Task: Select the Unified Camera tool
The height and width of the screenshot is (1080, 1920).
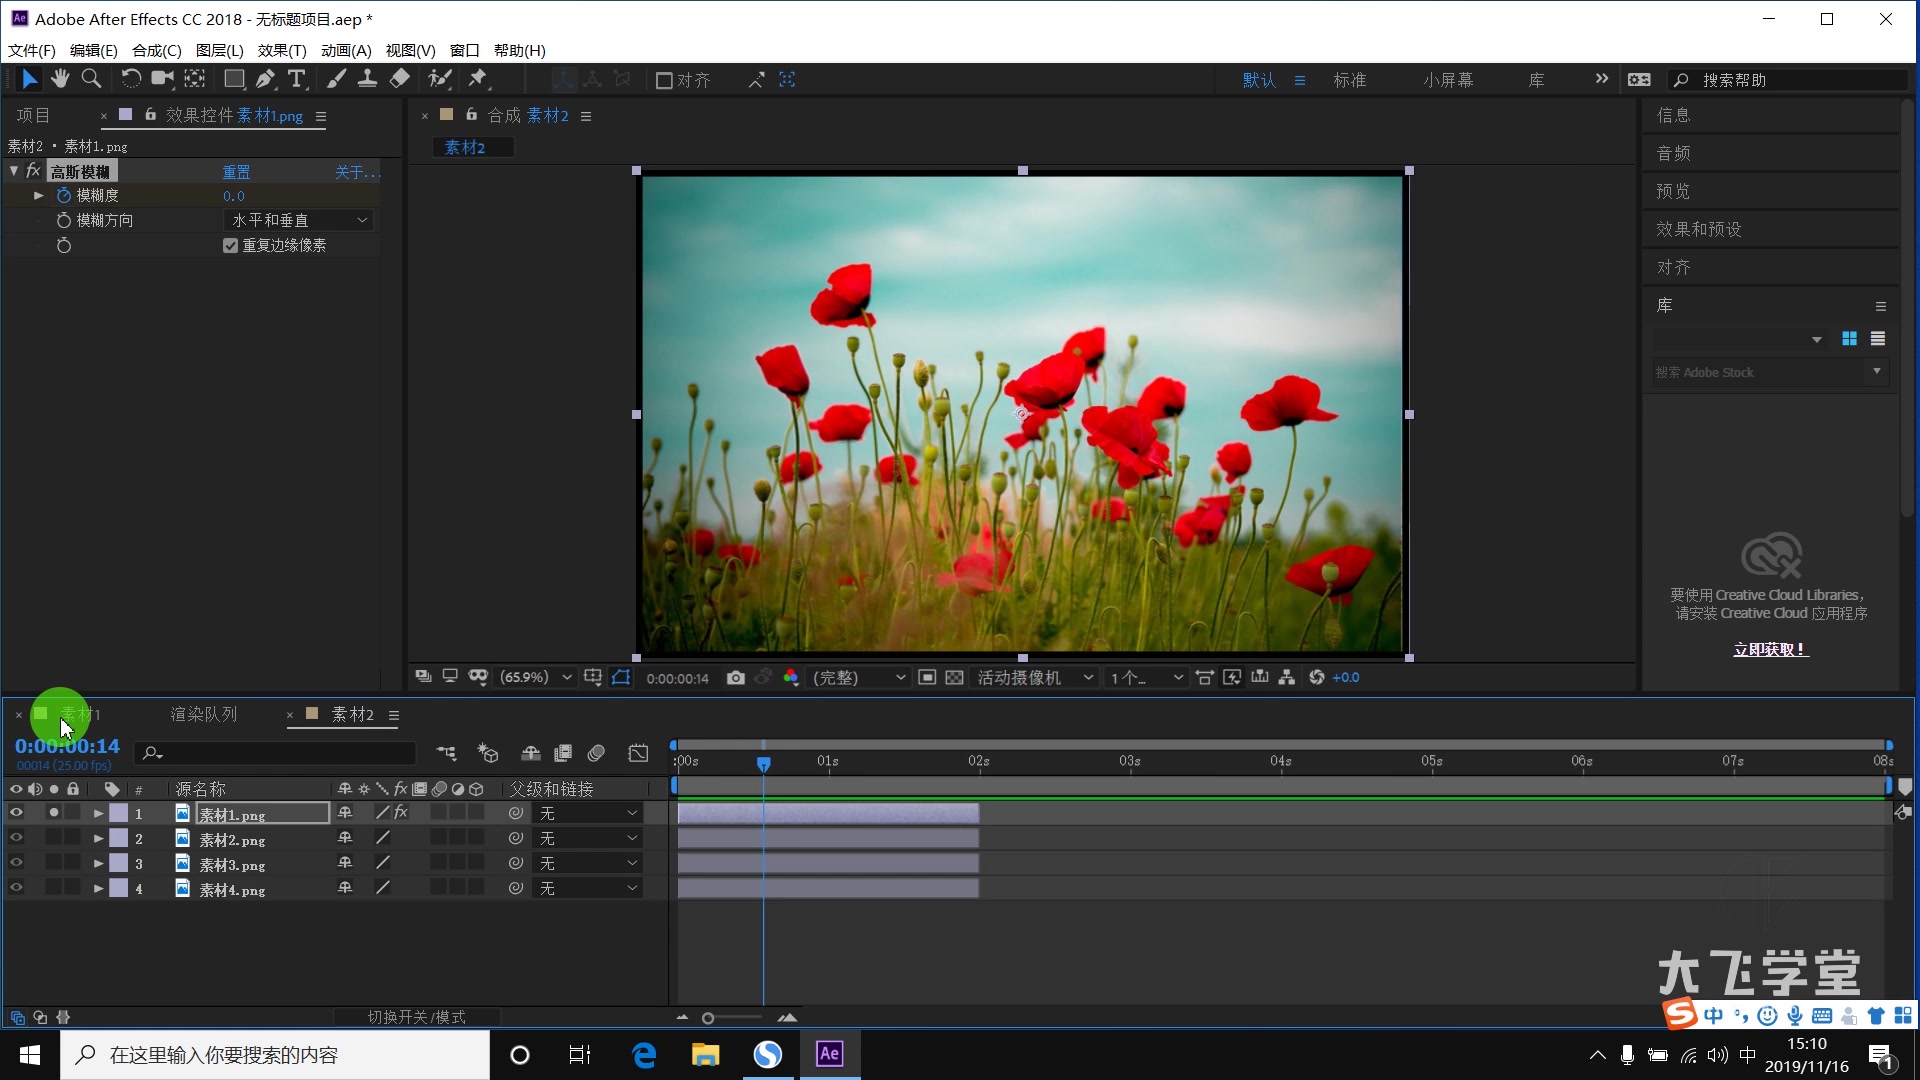Action: (x=162, y=79)
